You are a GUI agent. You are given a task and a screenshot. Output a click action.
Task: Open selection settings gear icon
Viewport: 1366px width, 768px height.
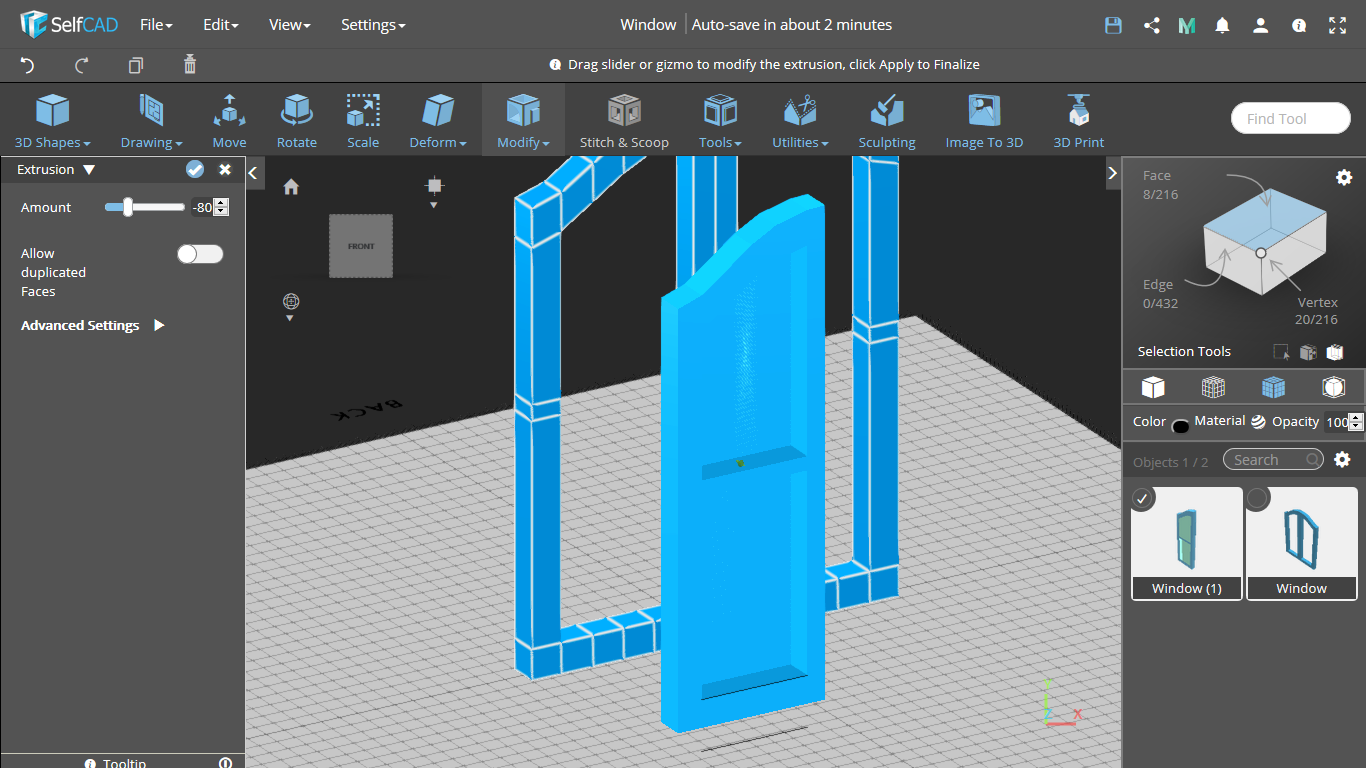[x=1344, y=177]
